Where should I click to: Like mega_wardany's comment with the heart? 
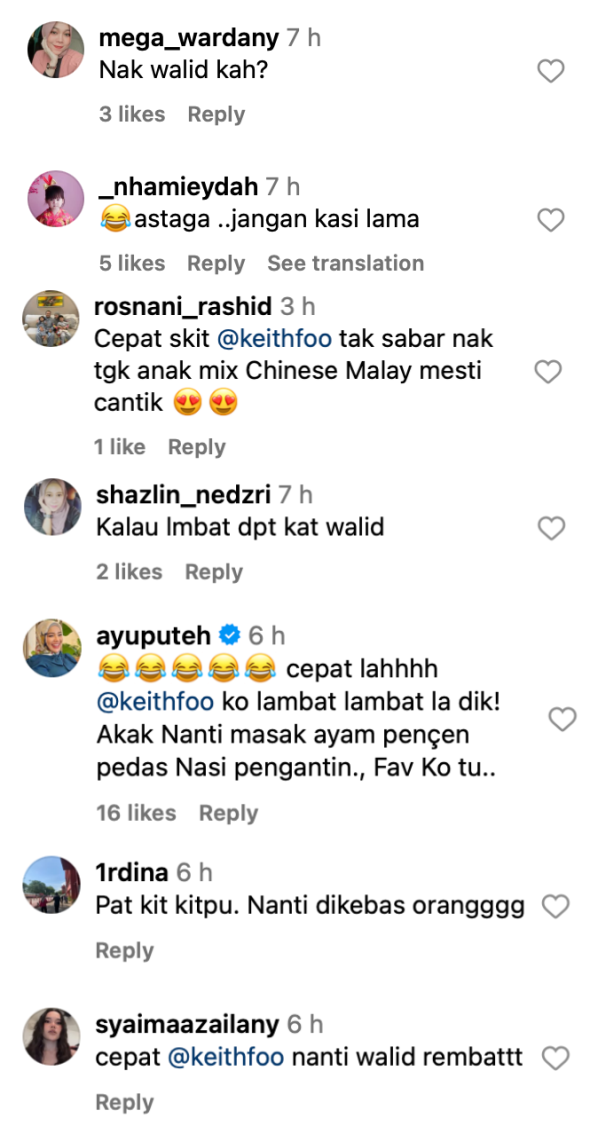point(551,71)
